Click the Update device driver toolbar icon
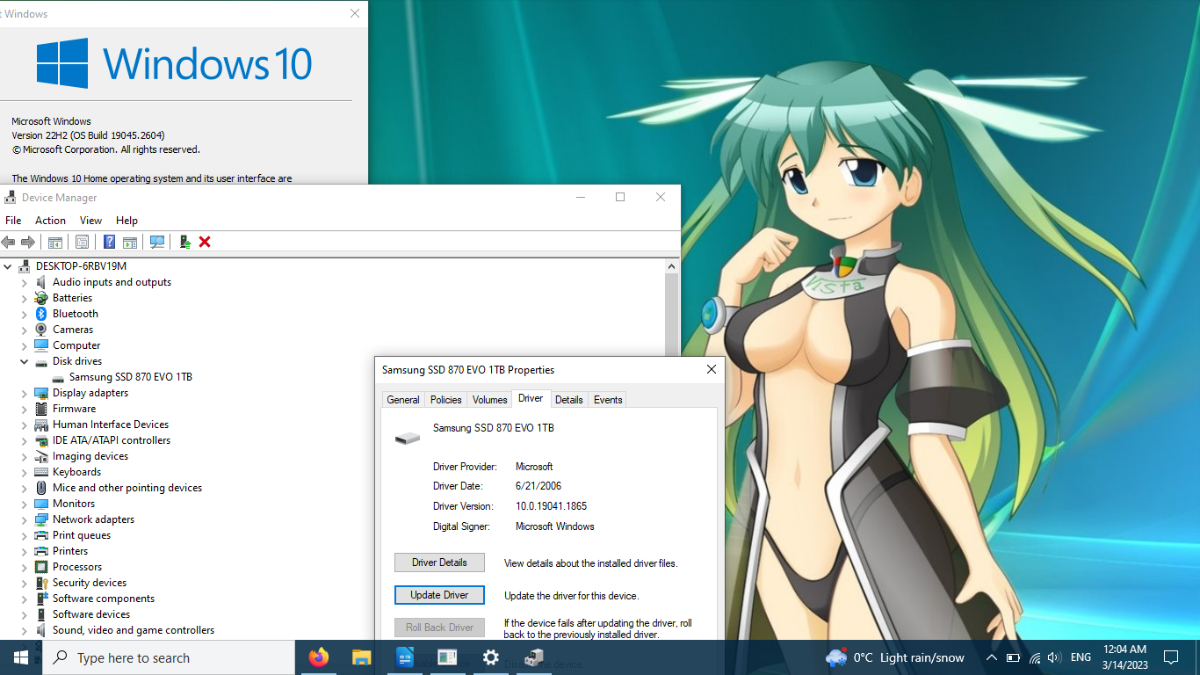This screenshot has height=675, width=1200. click(185, 242)
